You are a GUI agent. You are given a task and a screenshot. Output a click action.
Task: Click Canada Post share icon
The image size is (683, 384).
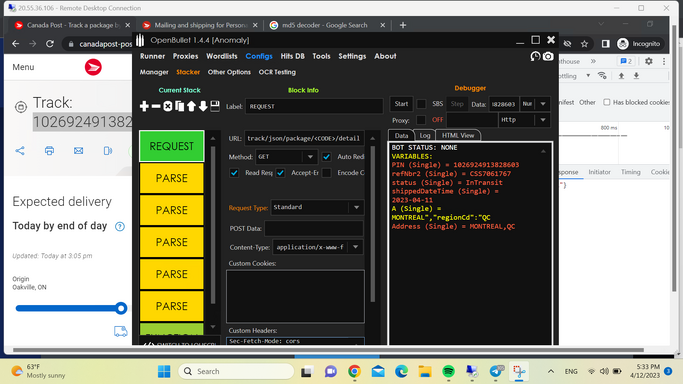[20, 151]
